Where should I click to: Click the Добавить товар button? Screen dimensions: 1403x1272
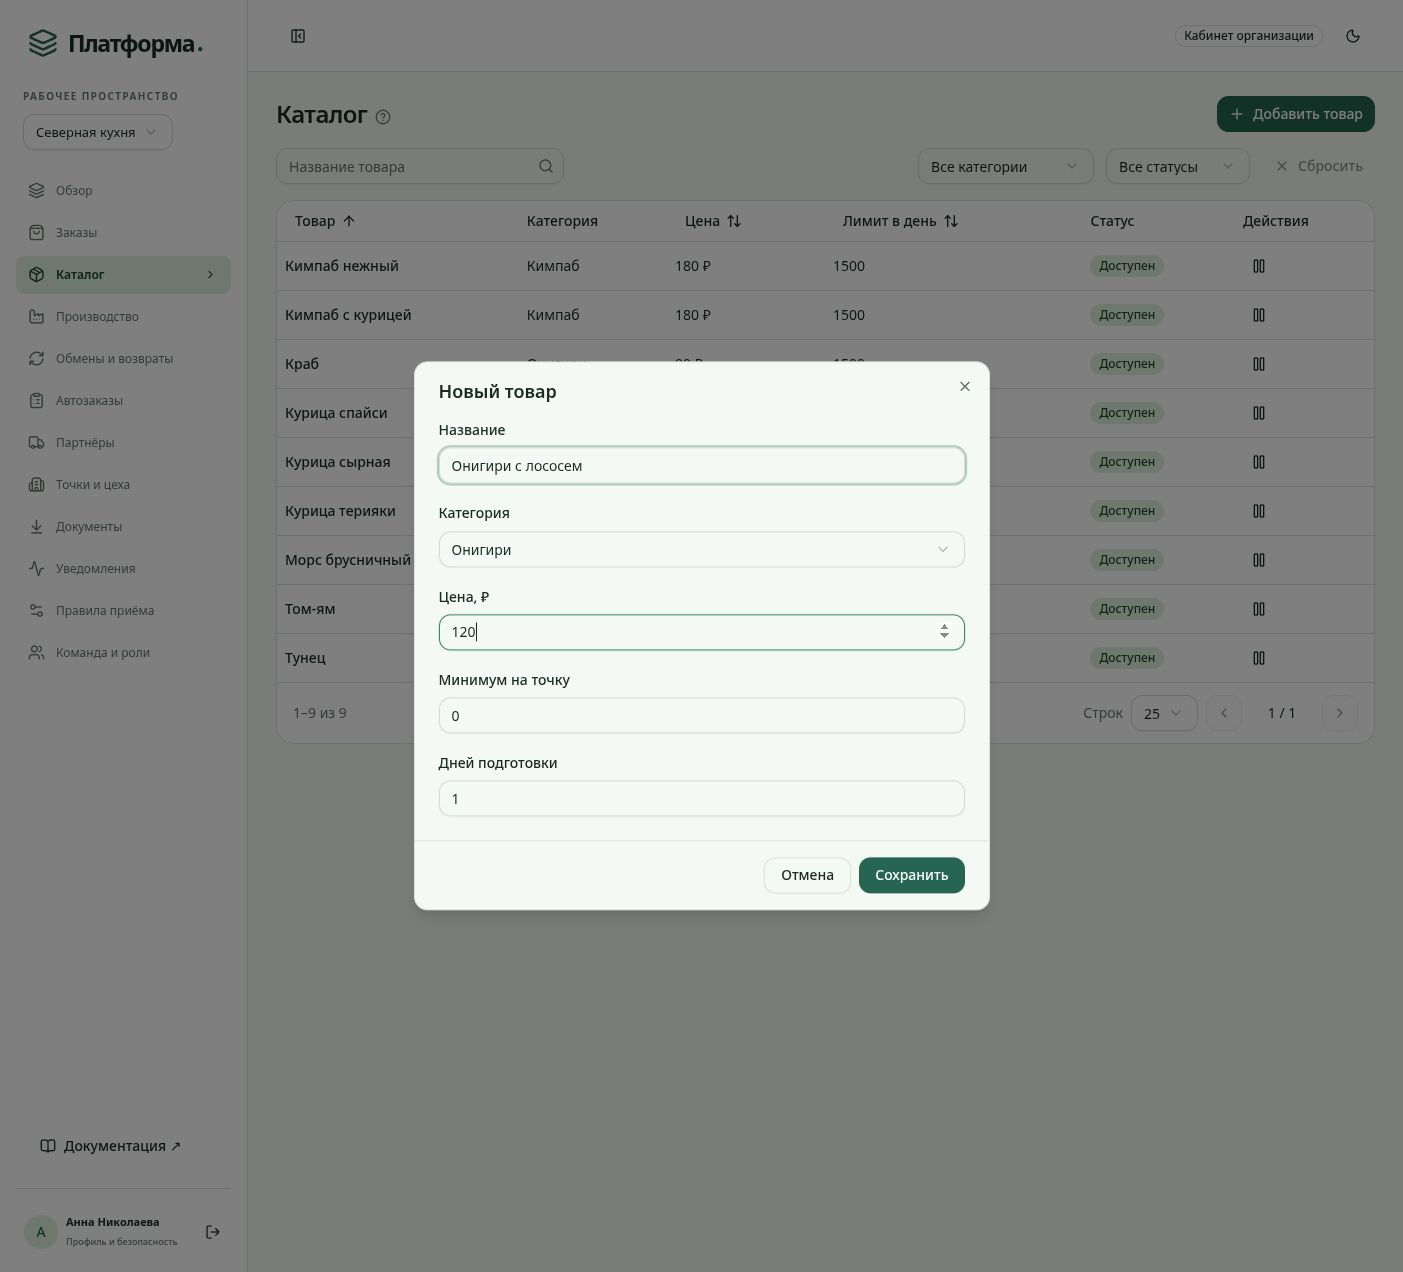[1296, 114]
